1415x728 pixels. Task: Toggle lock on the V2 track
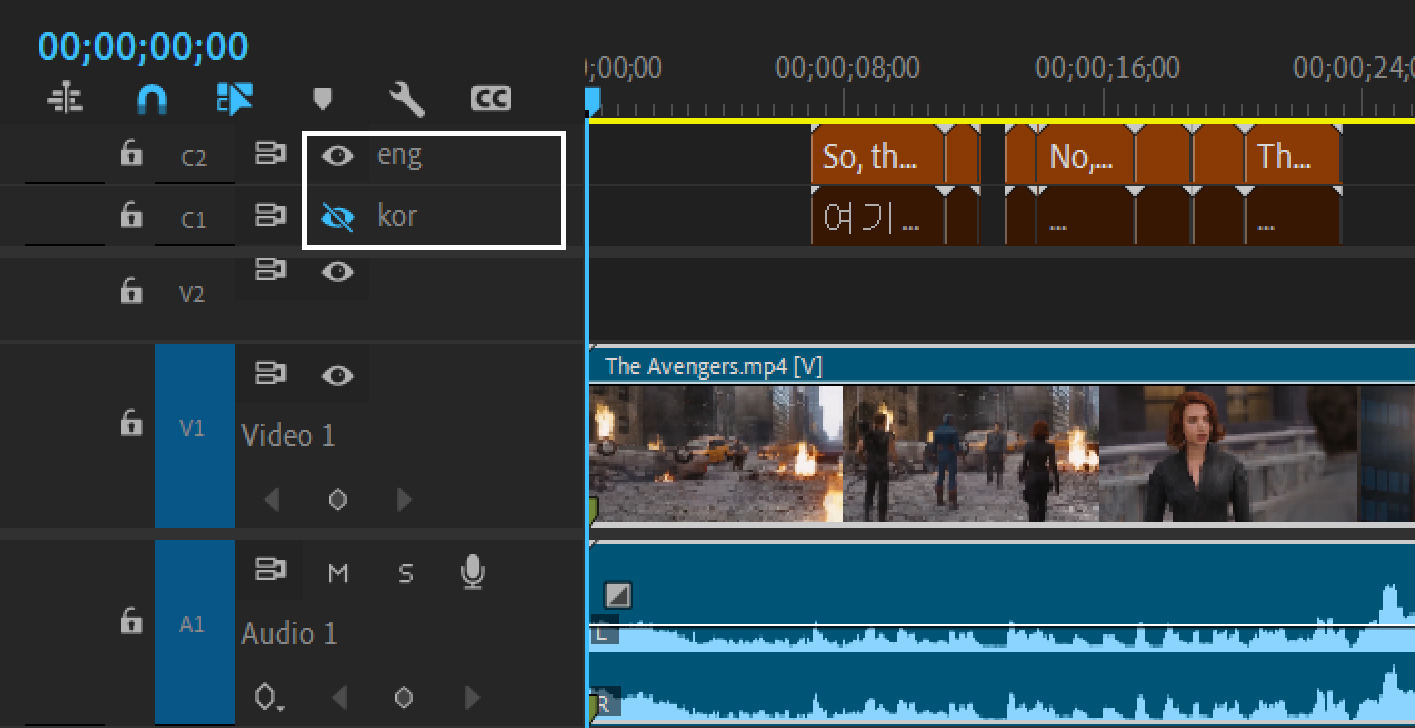[x=131, y=290]
